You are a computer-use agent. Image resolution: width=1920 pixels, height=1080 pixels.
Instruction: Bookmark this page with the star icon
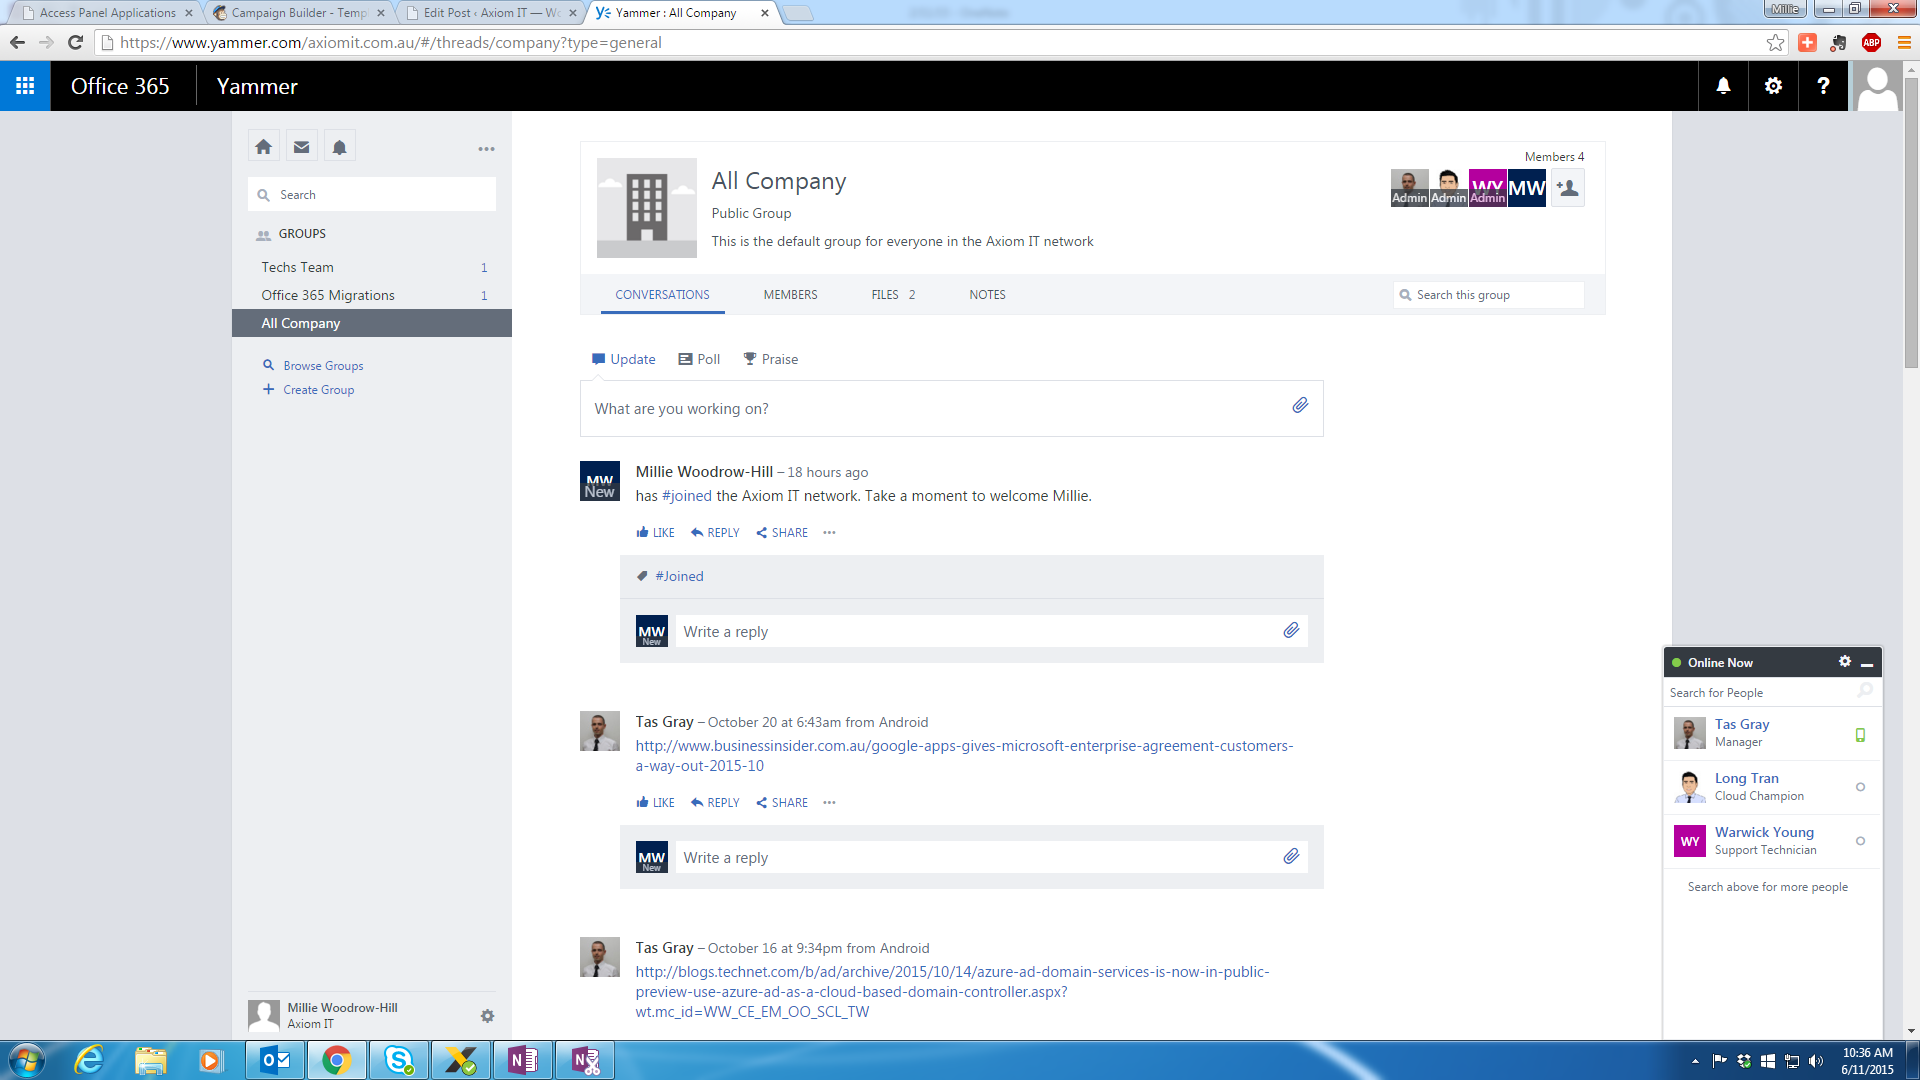(1775, 43)
